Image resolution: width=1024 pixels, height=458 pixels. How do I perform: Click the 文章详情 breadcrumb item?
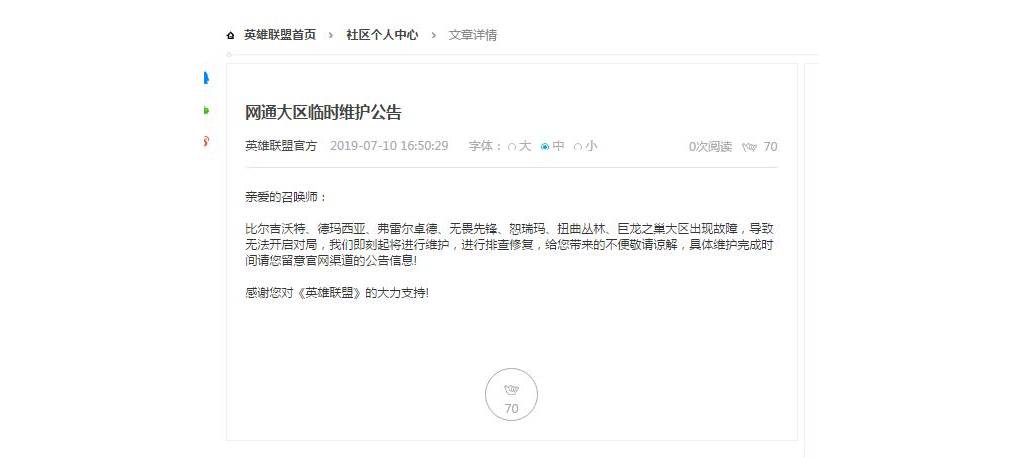click(473, 35)
